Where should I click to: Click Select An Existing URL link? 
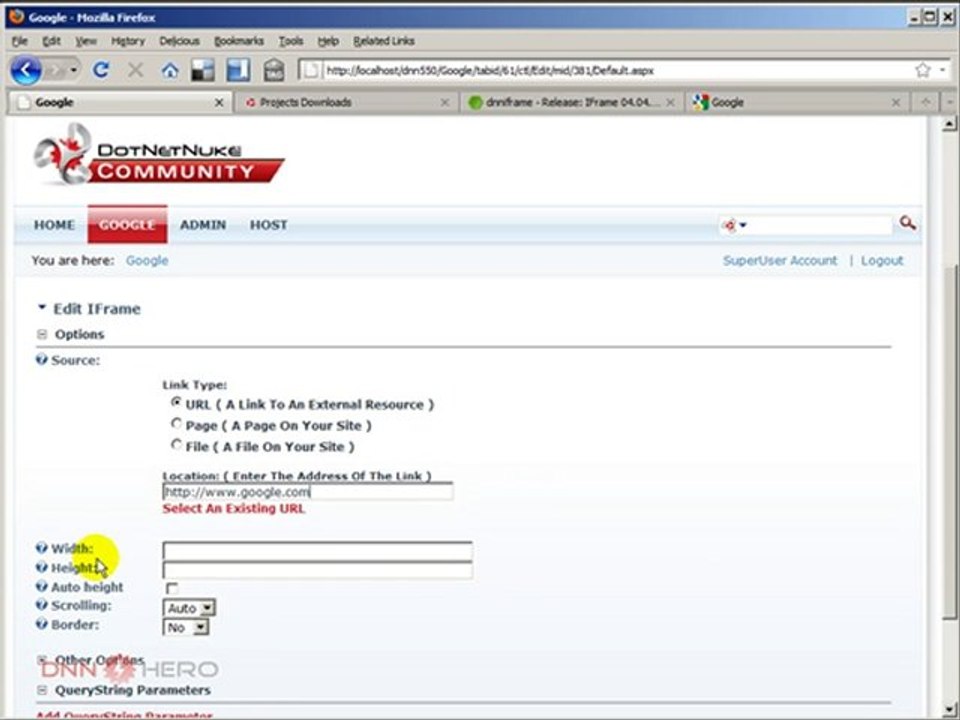pyautogui.click(x=233, y=509)
